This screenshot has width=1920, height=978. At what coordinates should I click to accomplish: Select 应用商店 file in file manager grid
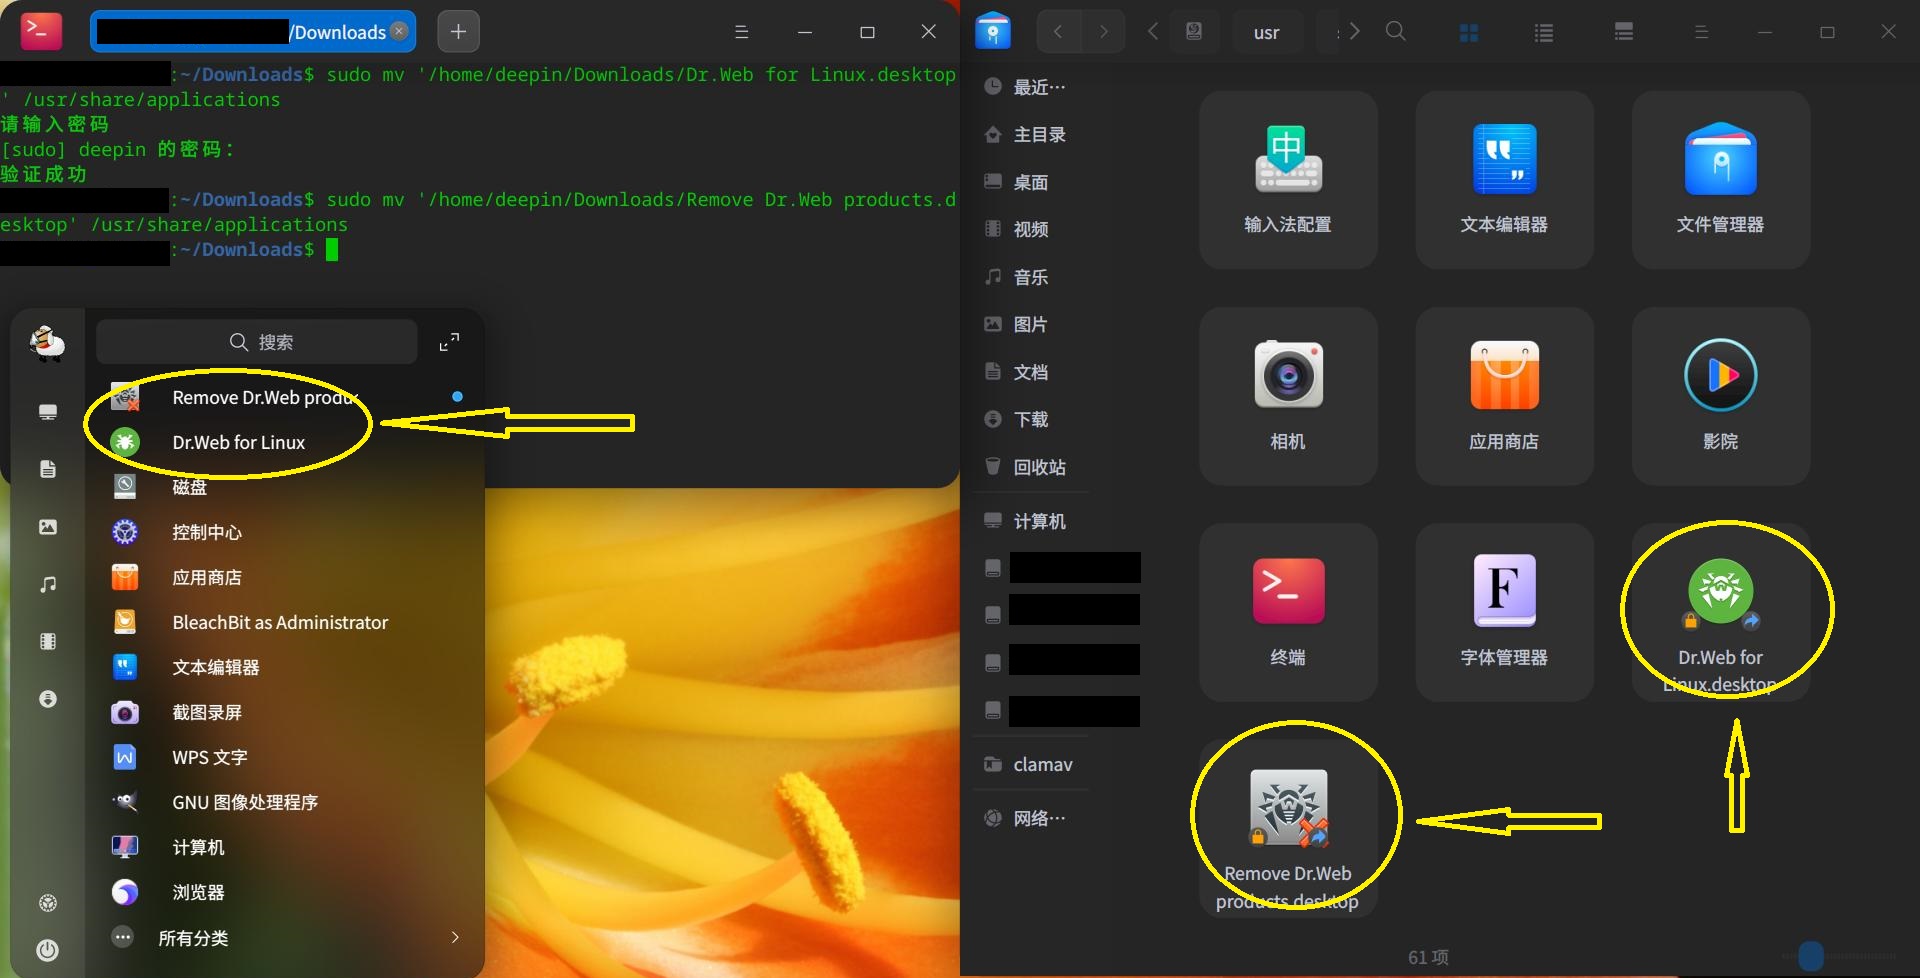1504,396
